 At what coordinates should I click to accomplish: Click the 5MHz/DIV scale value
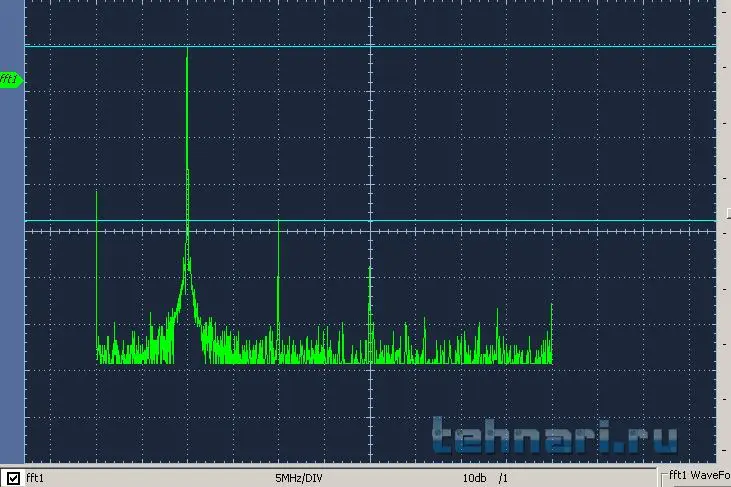pos(299,478)
